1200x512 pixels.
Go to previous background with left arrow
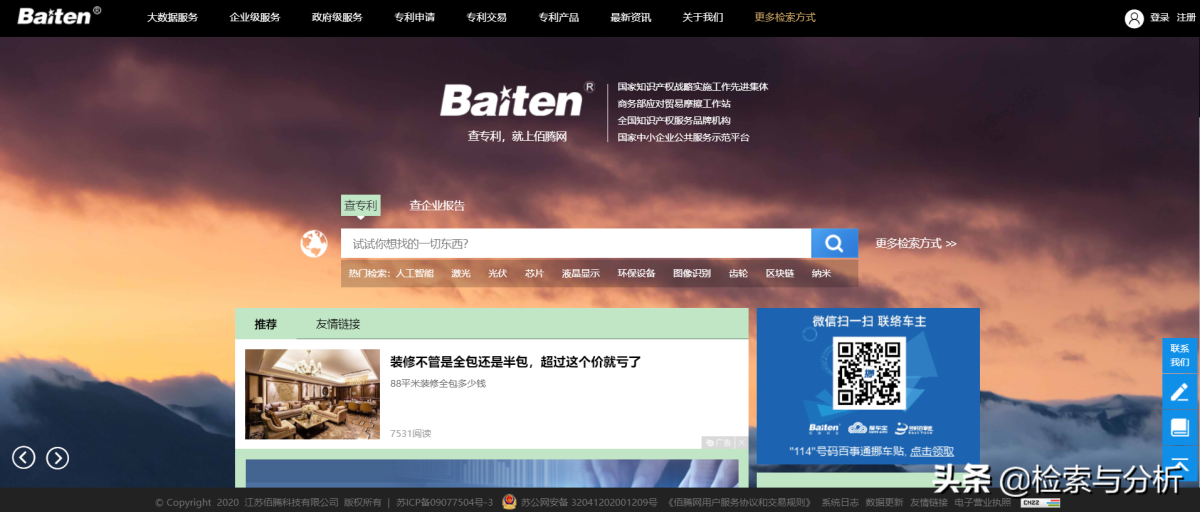click(x=24, y=457)
